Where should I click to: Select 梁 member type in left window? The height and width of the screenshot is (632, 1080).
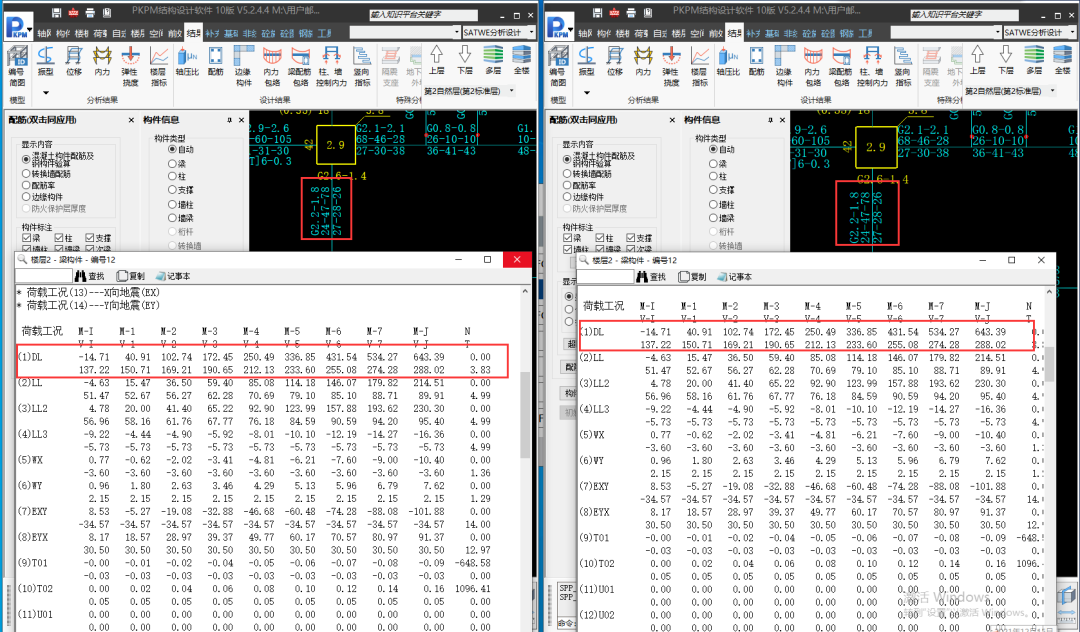coord(172,163)
